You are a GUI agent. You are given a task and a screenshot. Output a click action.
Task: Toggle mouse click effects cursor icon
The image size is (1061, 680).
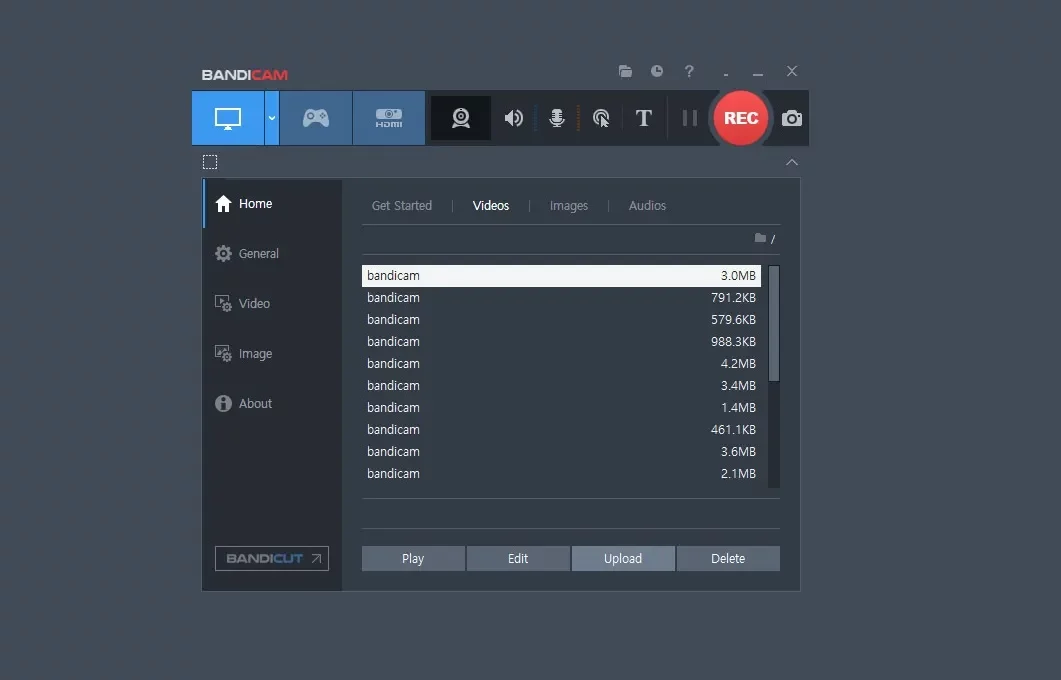(601, 118)
